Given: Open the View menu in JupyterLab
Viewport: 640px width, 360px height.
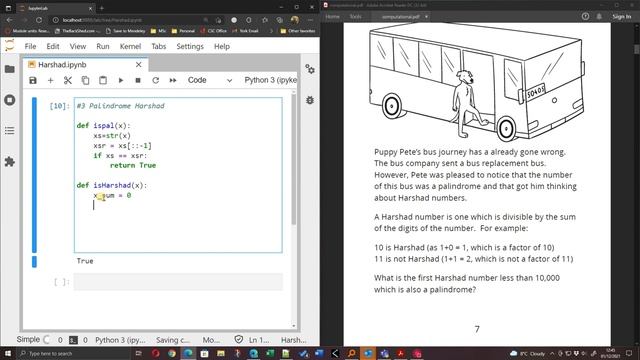Looking at the screenshot, I should click(x=78, y=47).
